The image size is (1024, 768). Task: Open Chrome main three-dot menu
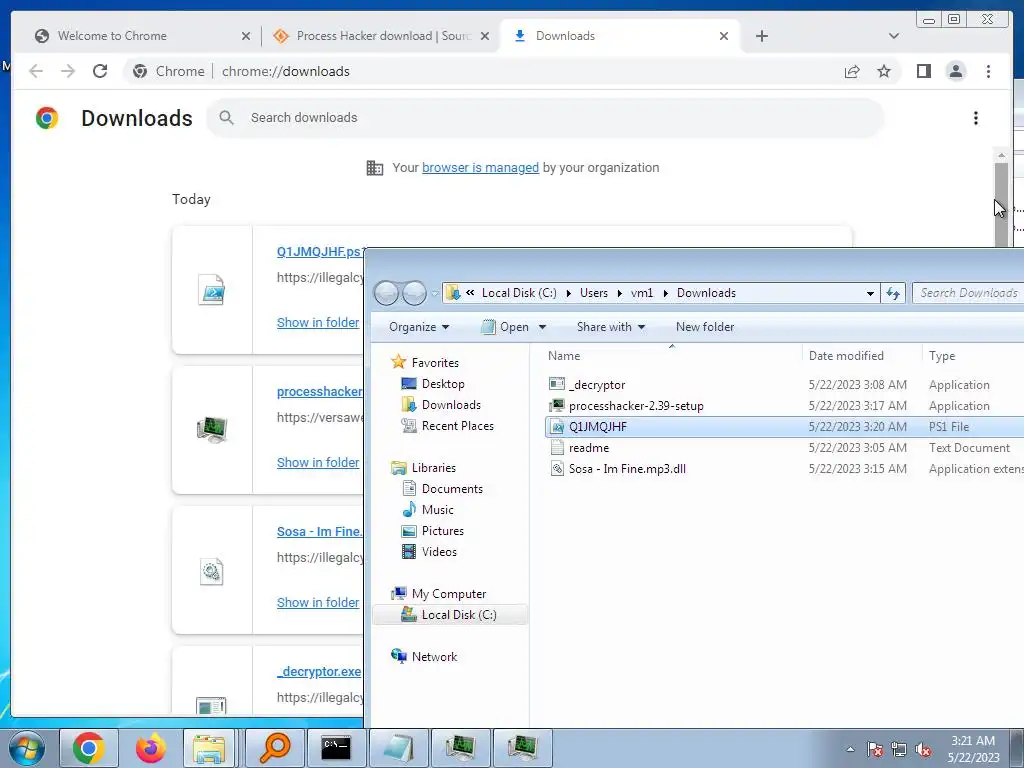(988, 71)
